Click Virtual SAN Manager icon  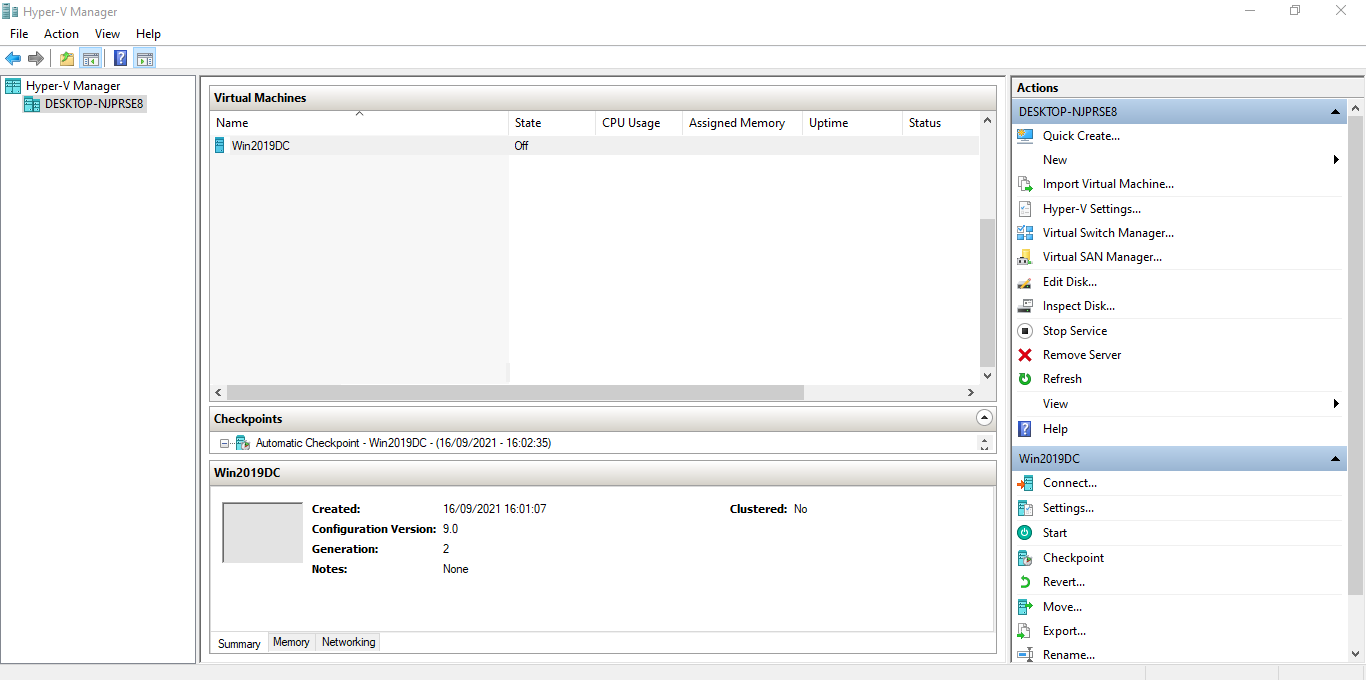[1025, 257]
